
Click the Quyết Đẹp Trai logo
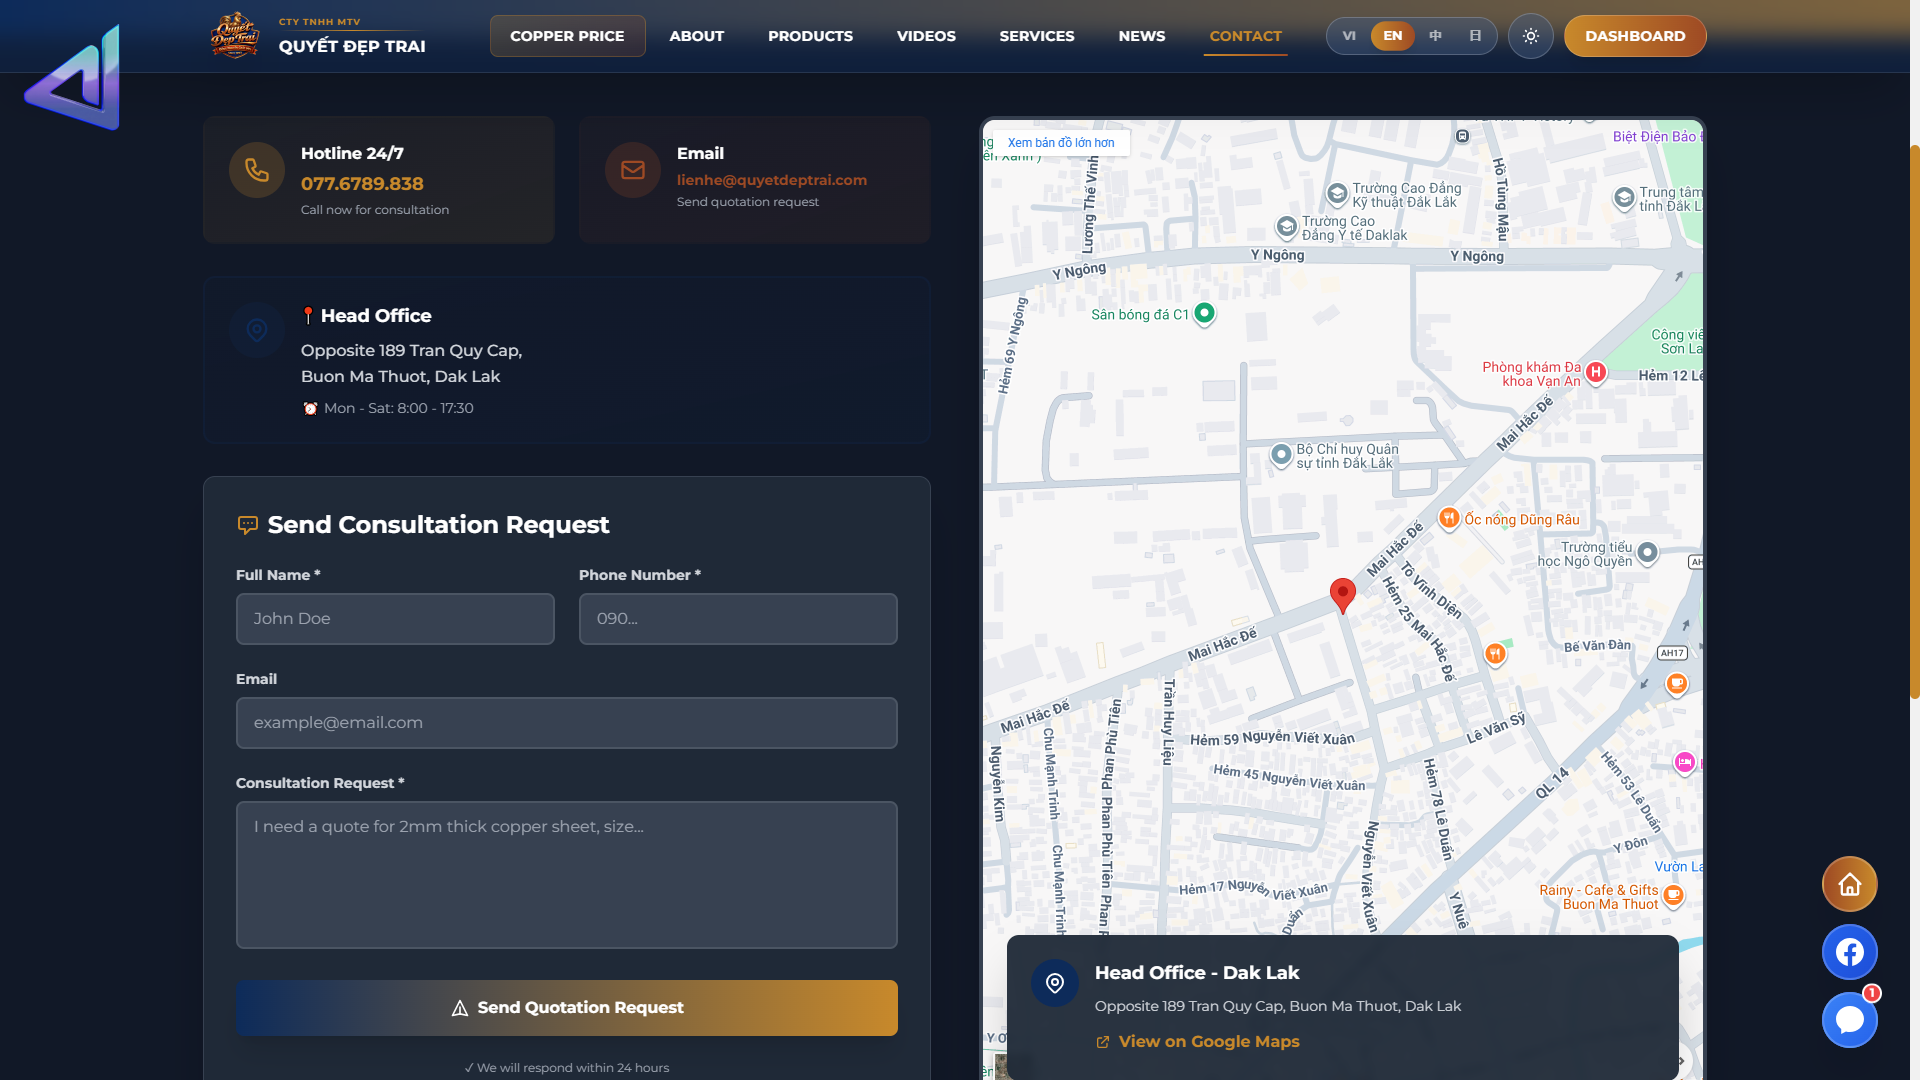coord(235,36)
